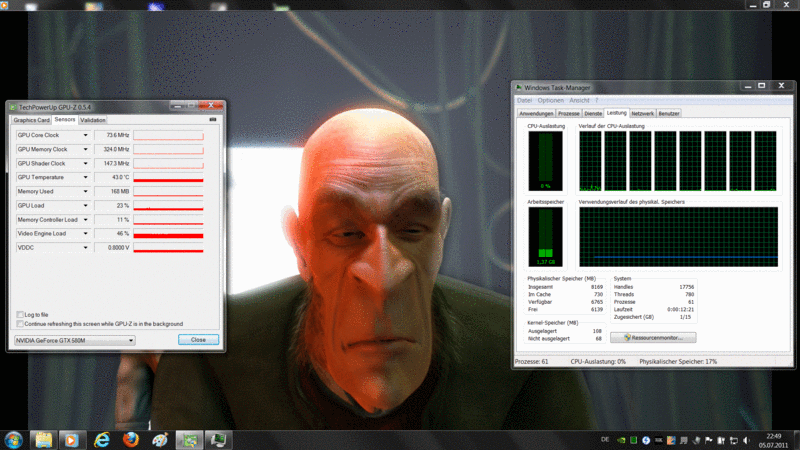
Task: Toggle Continue refreshing in background checkbox
Action: coord(21,324)
